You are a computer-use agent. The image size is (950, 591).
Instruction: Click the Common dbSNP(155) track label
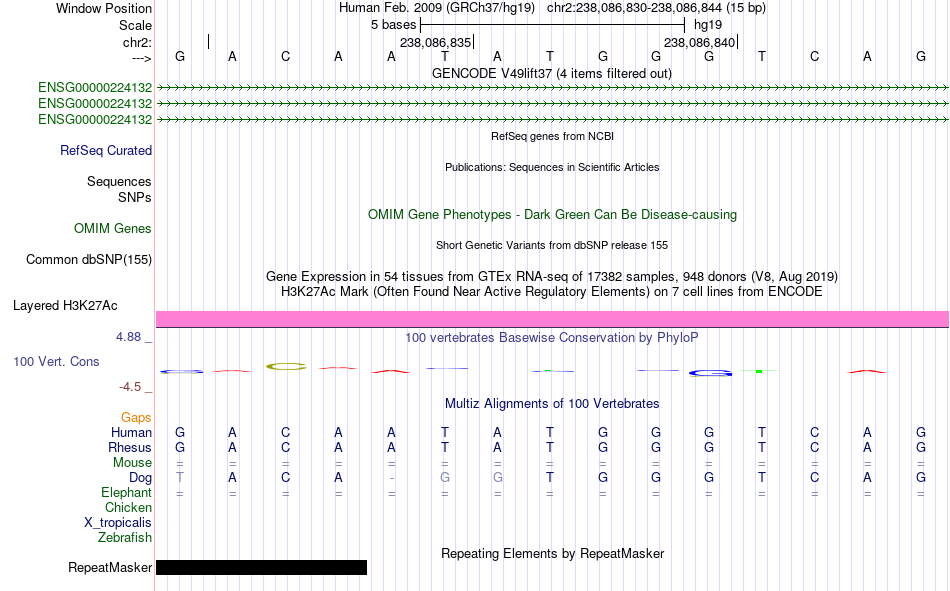point(88,259)
